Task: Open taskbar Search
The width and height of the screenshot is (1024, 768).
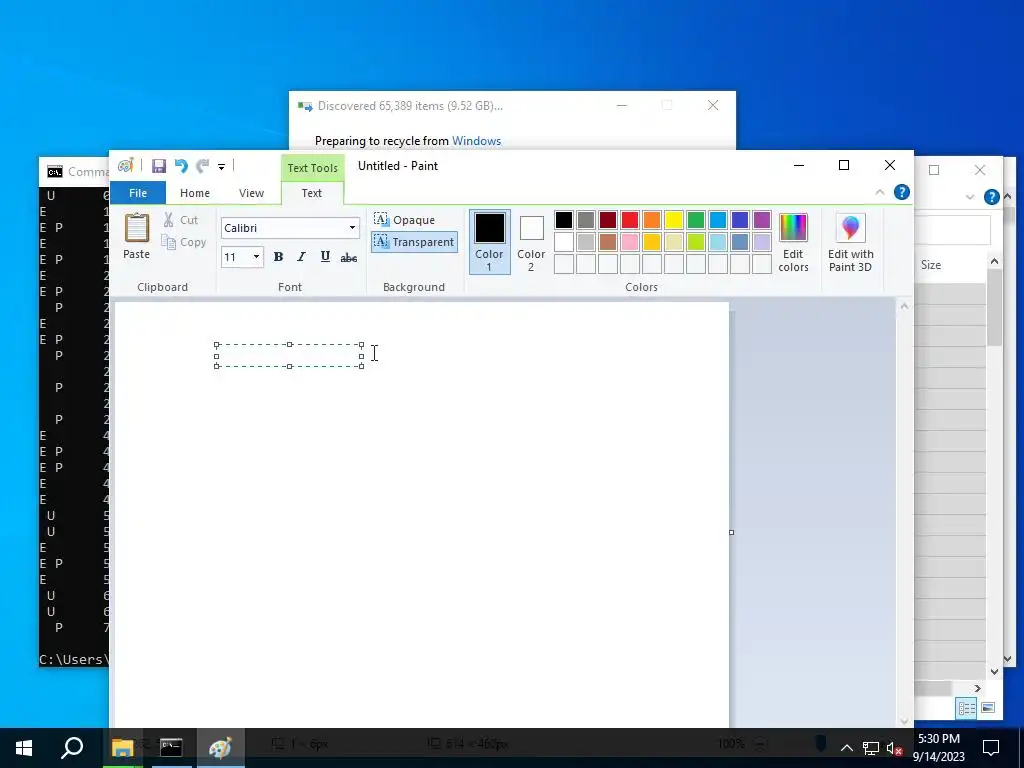Action: click(x=72, y=748)
